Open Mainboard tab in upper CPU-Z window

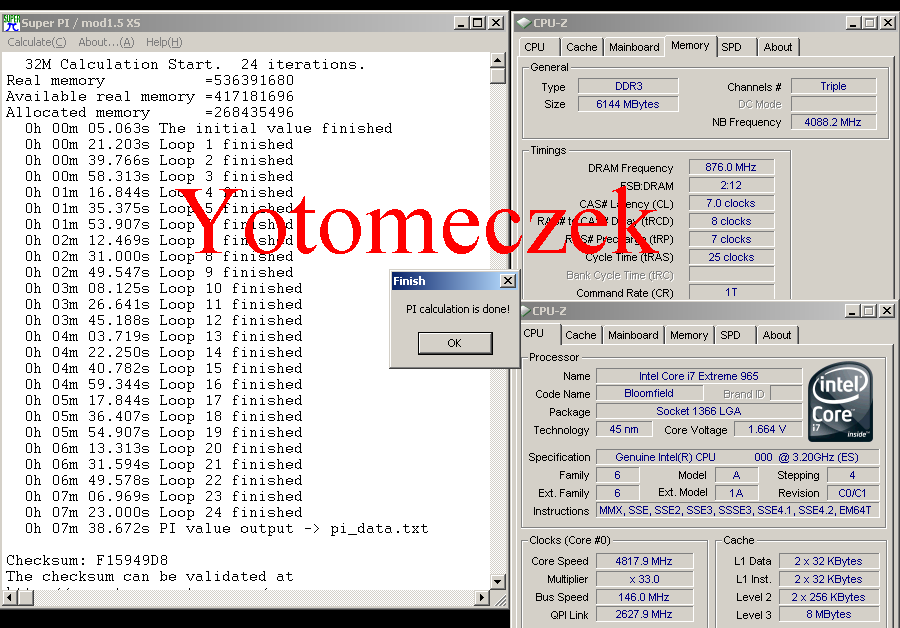point(634,47)
